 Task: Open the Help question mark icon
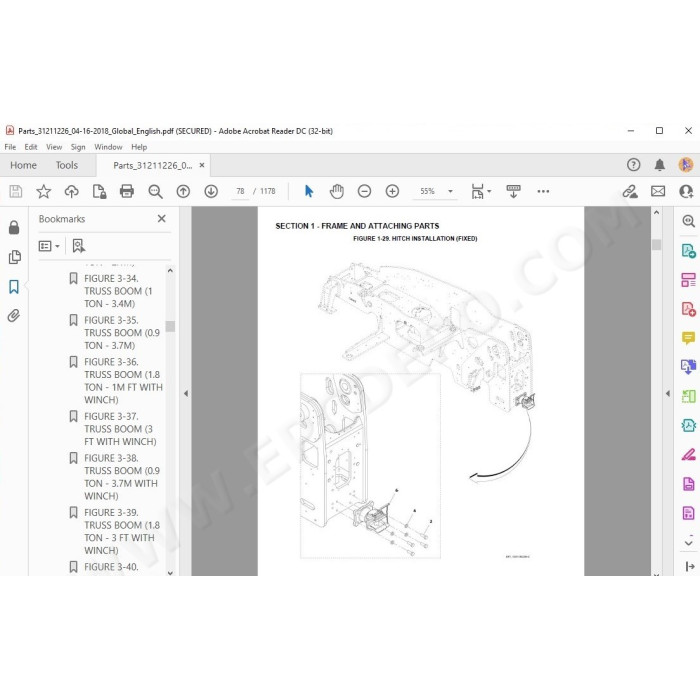633,165
